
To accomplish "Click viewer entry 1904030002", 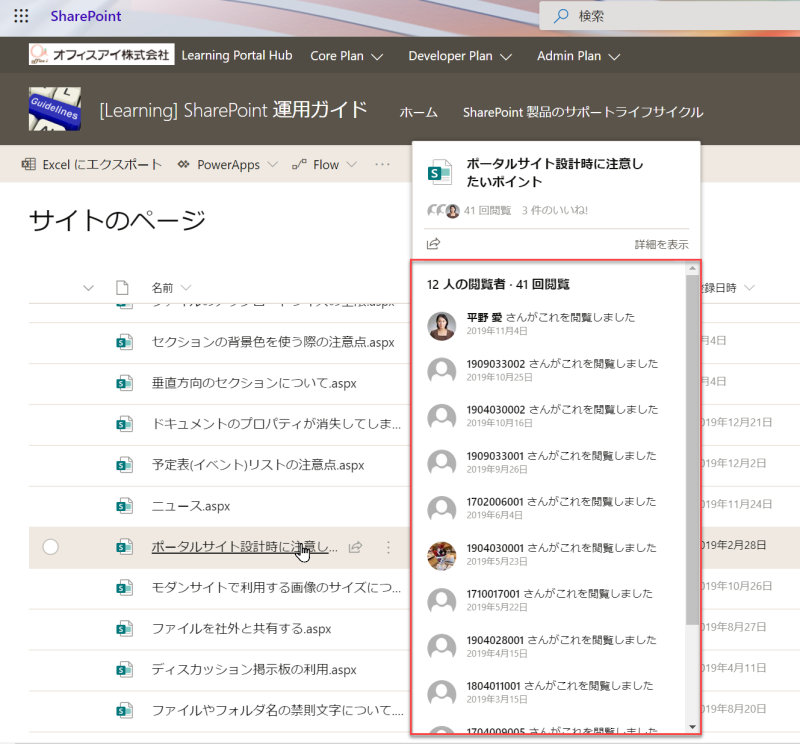I will 548,416.
